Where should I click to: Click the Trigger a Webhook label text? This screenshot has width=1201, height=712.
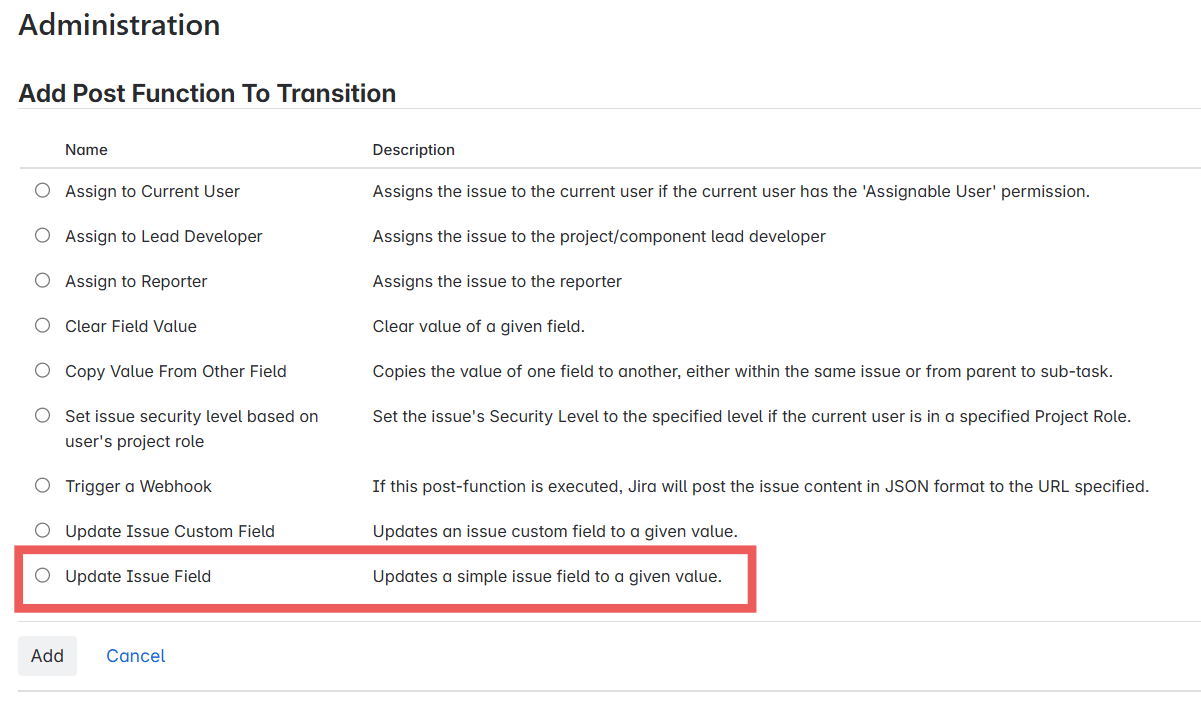pyautogui.click(x=138, y=486)
